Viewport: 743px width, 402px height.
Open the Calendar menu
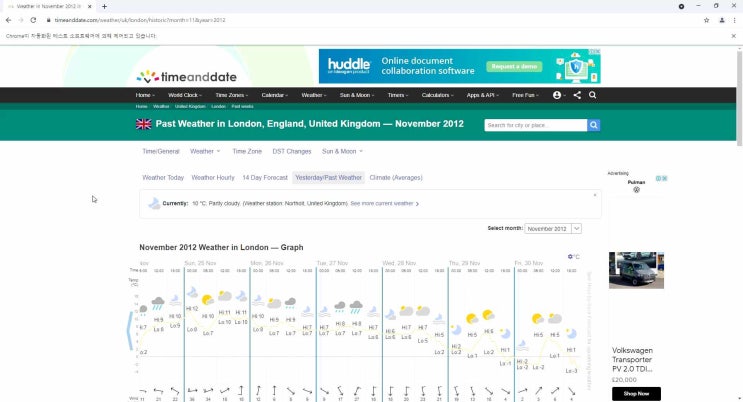pyautogui.click(x=275, y=95)
